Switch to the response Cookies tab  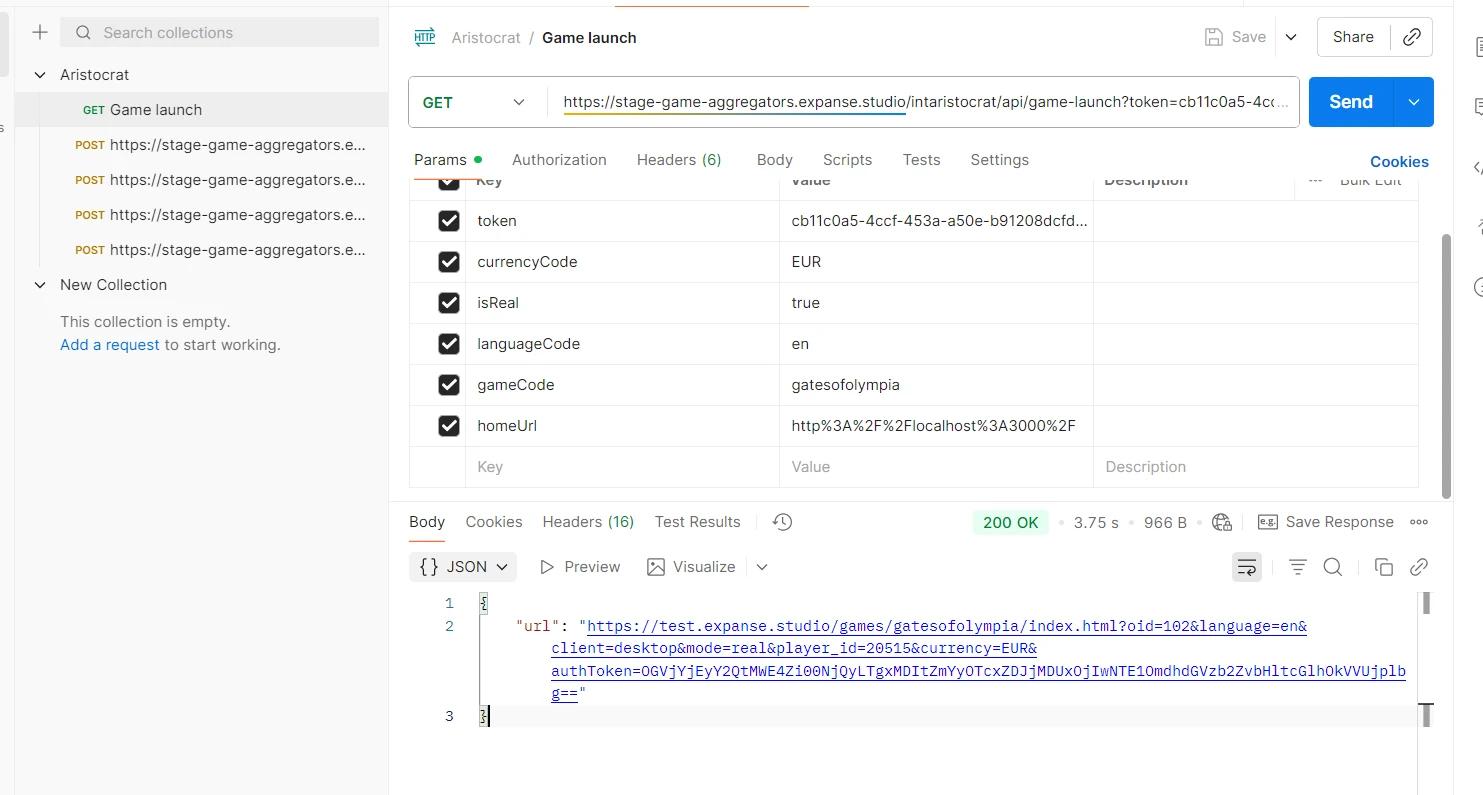pyautogui.click(x=494, y=522)
